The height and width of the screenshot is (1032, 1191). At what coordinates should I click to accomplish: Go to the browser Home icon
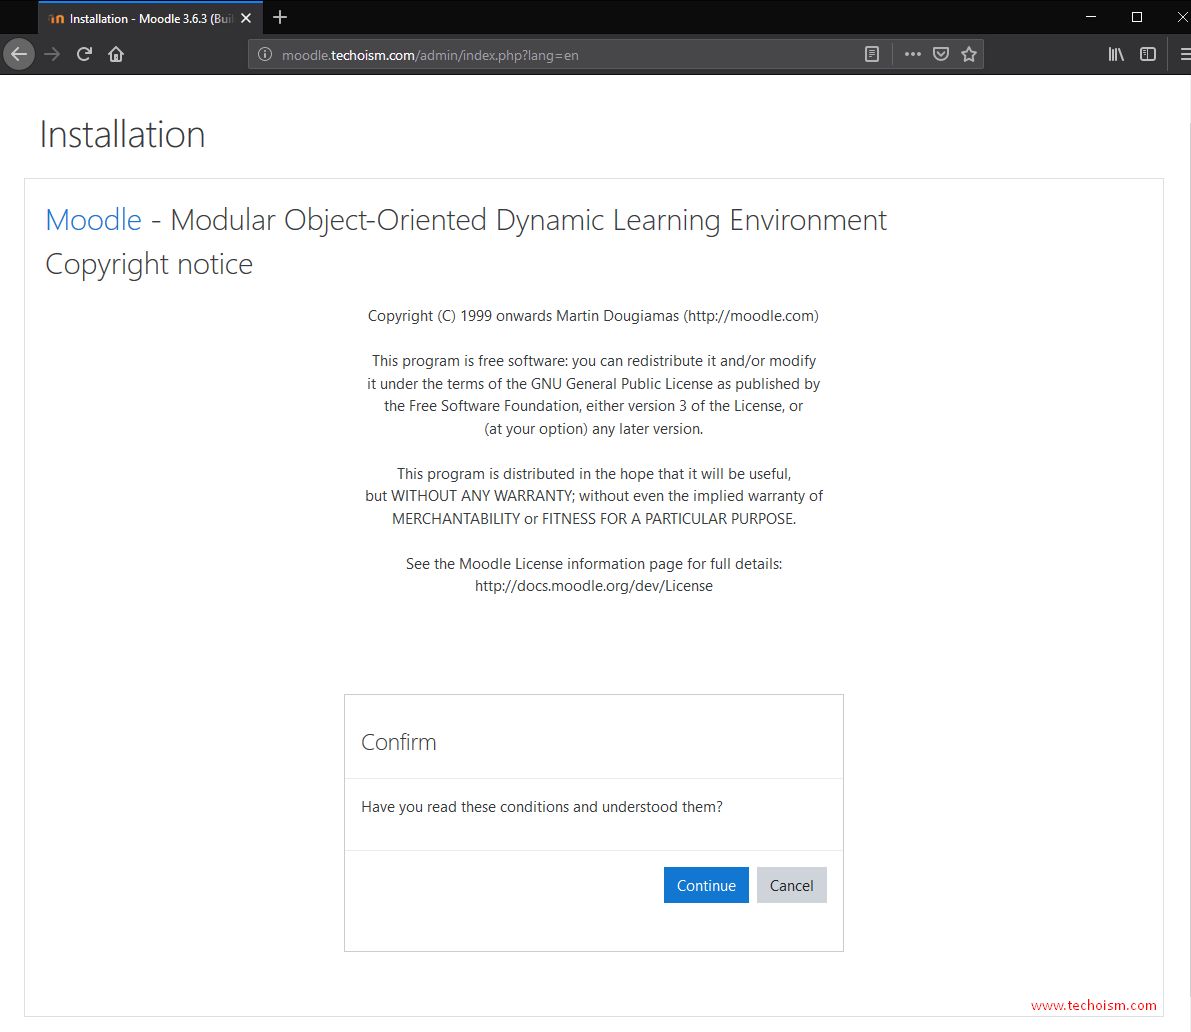[116, 54]
